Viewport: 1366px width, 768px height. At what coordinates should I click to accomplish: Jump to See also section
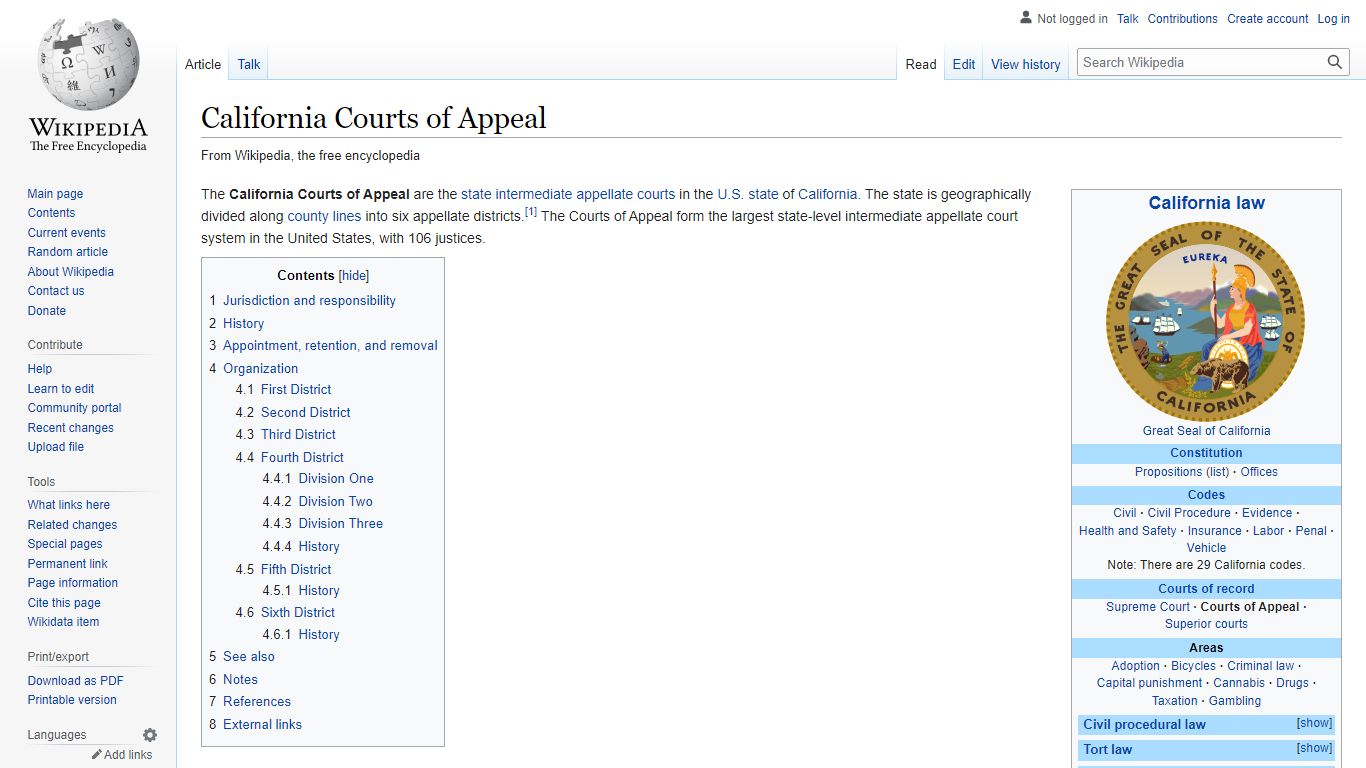248,657
